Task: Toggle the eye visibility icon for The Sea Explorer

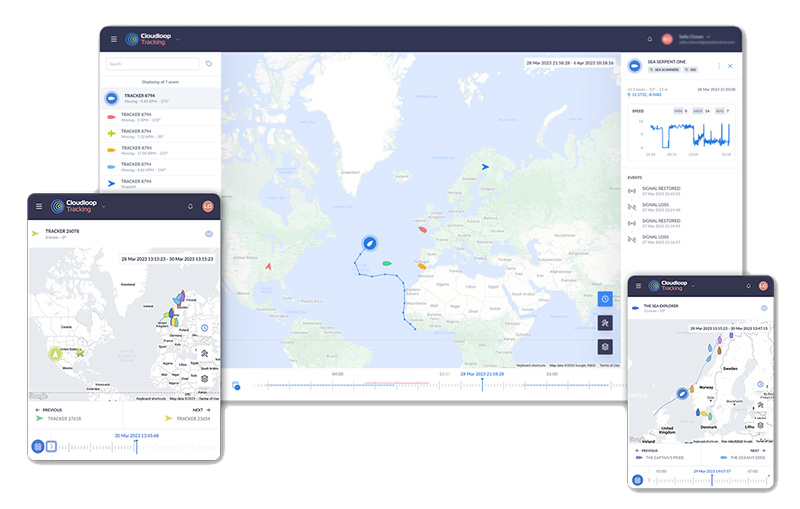Action: pyautogui.click(x=764, y=308)
